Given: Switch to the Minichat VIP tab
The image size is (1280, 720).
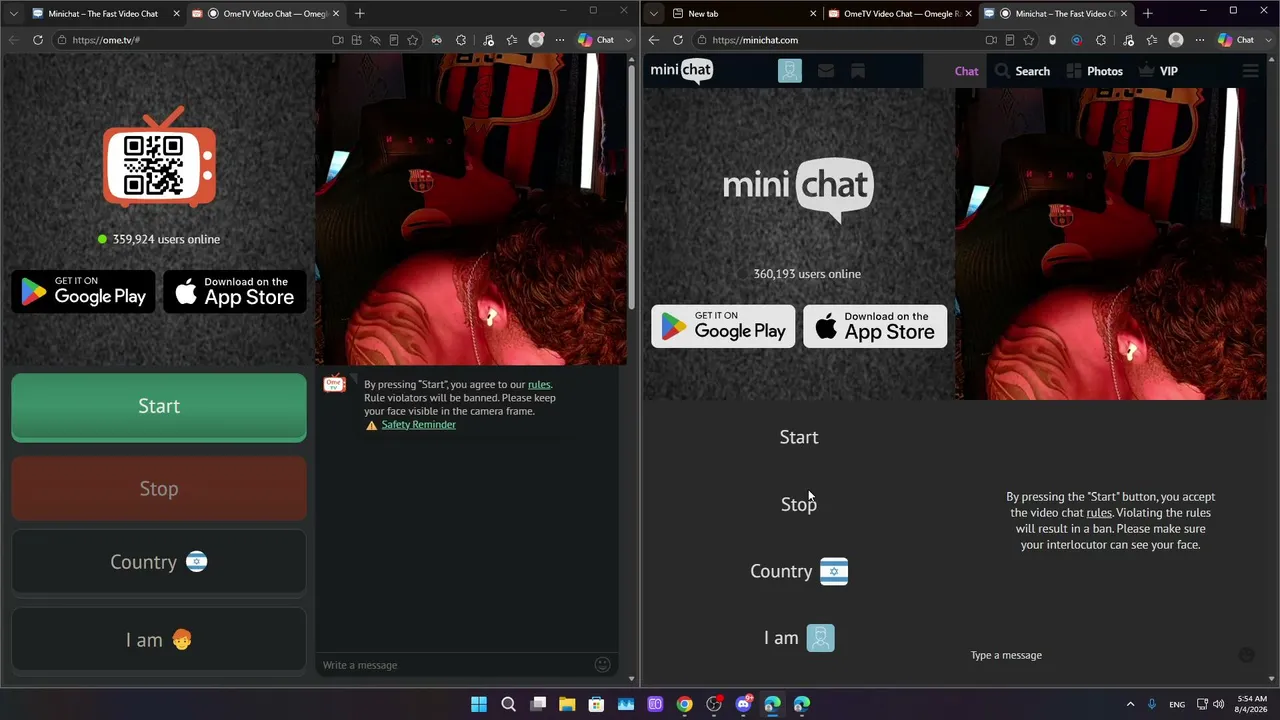Looking at the screenshot, I should [x=1158, y=71].
